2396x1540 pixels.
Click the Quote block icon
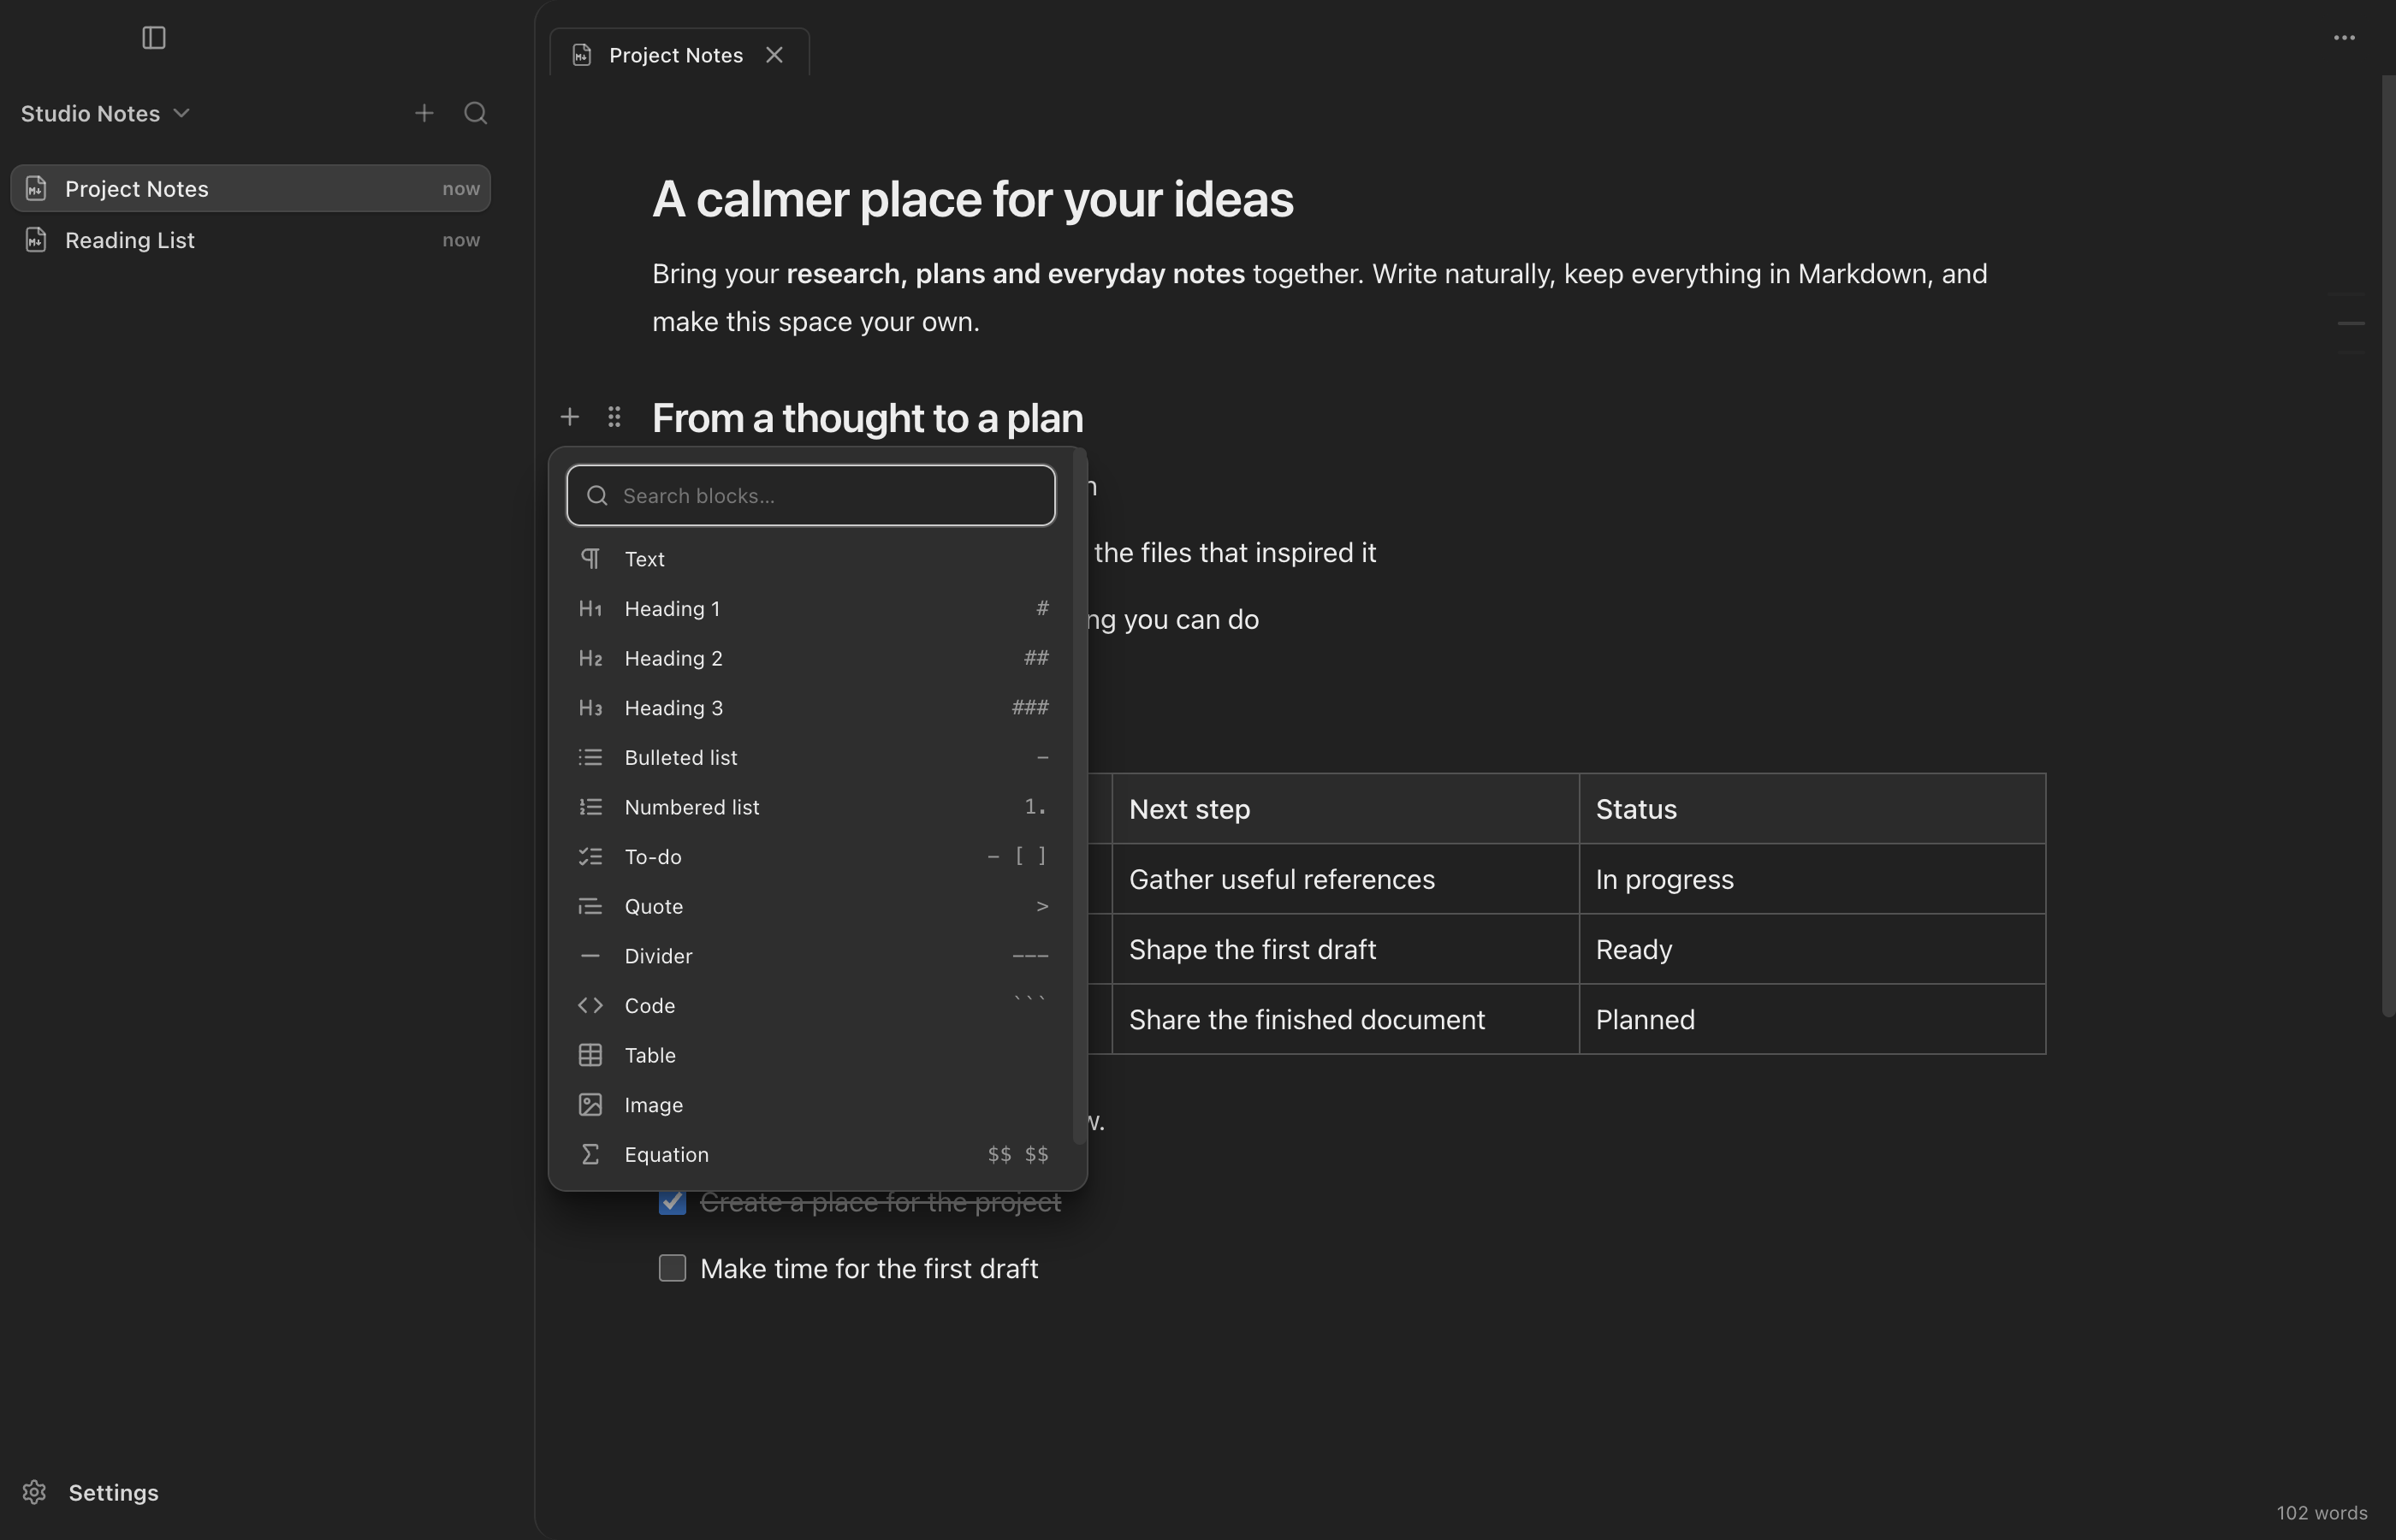591,906
